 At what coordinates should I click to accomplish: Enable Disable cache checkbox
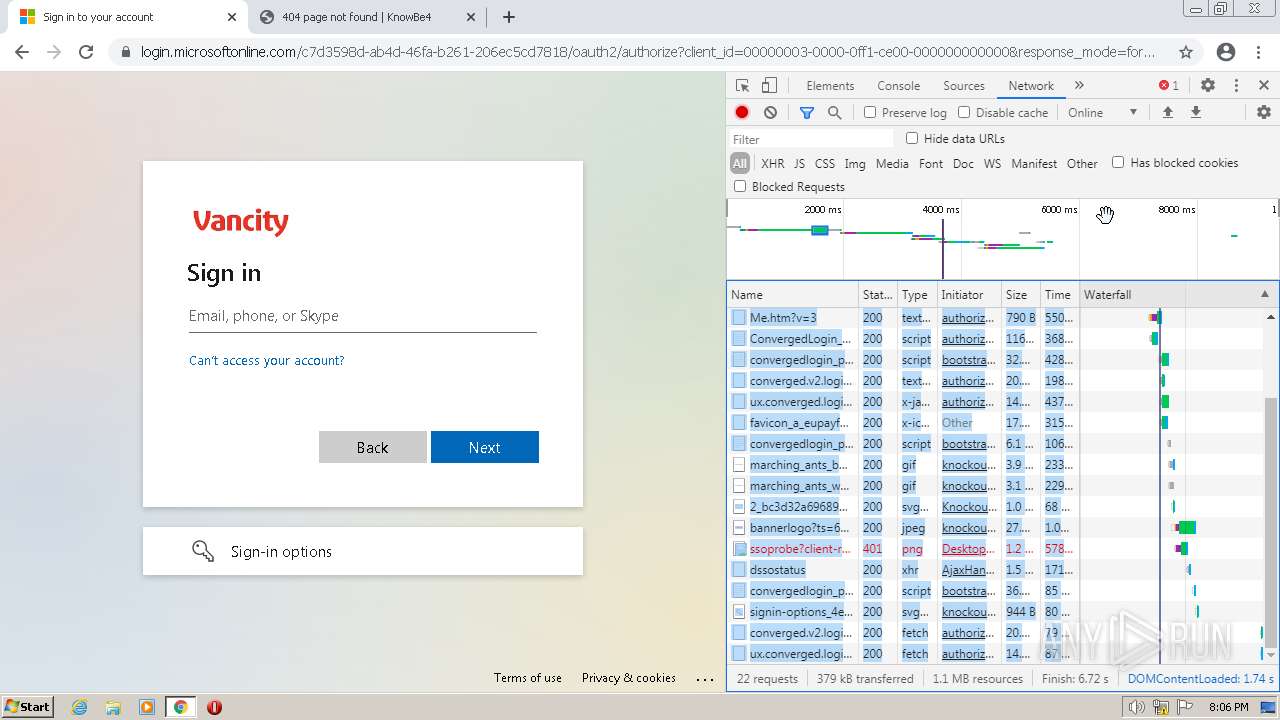coord(964,113)
